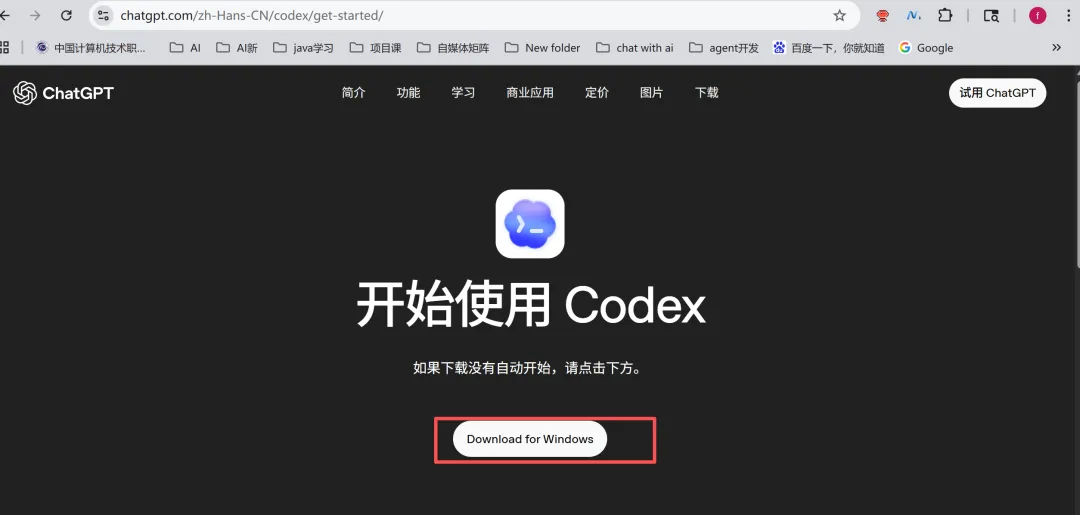
Task: Go back with the browser back arrow
Action: 5,15
